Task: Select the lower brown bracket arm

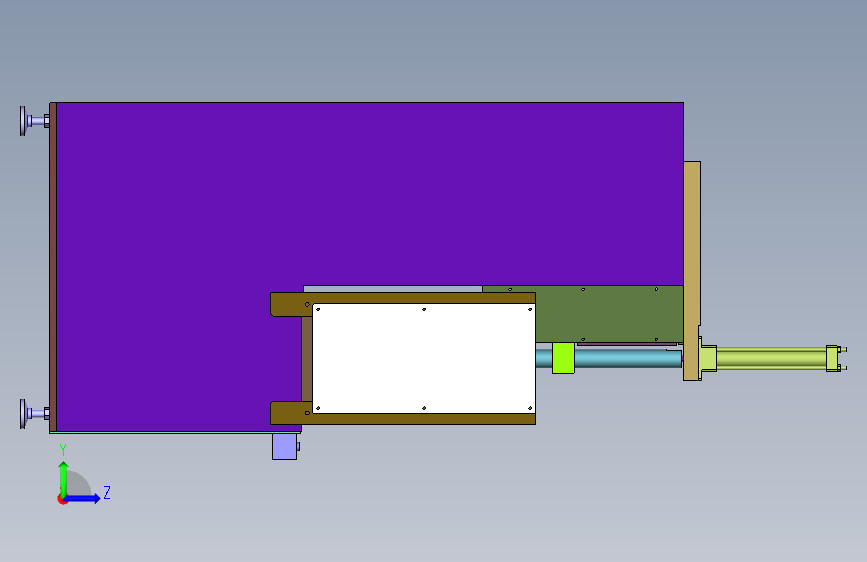Action: coord(403,418)
